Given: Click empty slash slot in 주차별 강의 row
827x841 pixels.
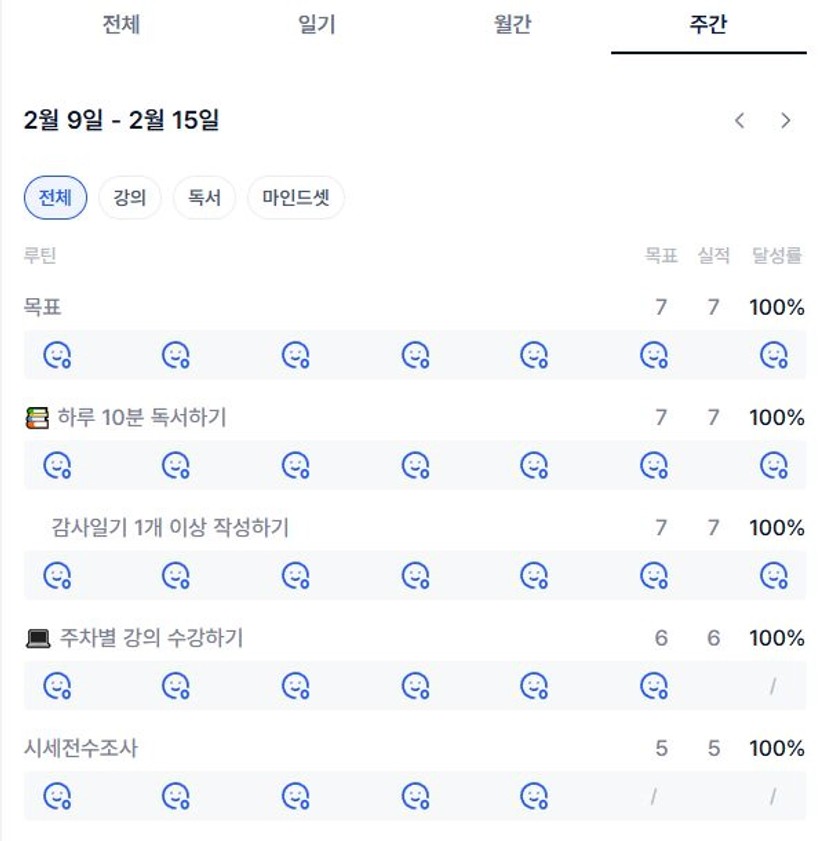Looking at the screenshot, I should [773, 686].
